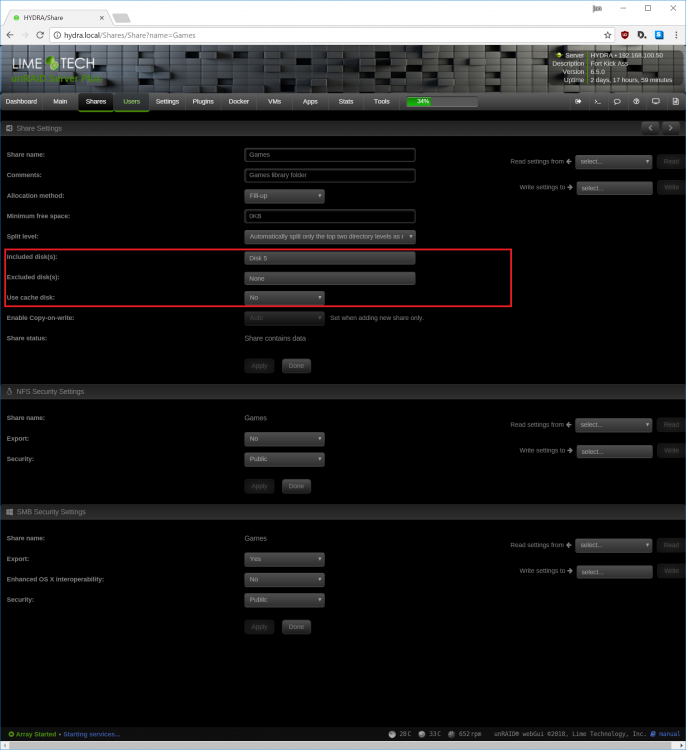Click Done in NFS Security Settings
The width and height of the screenshot is (686, 750).
point(296,486)
